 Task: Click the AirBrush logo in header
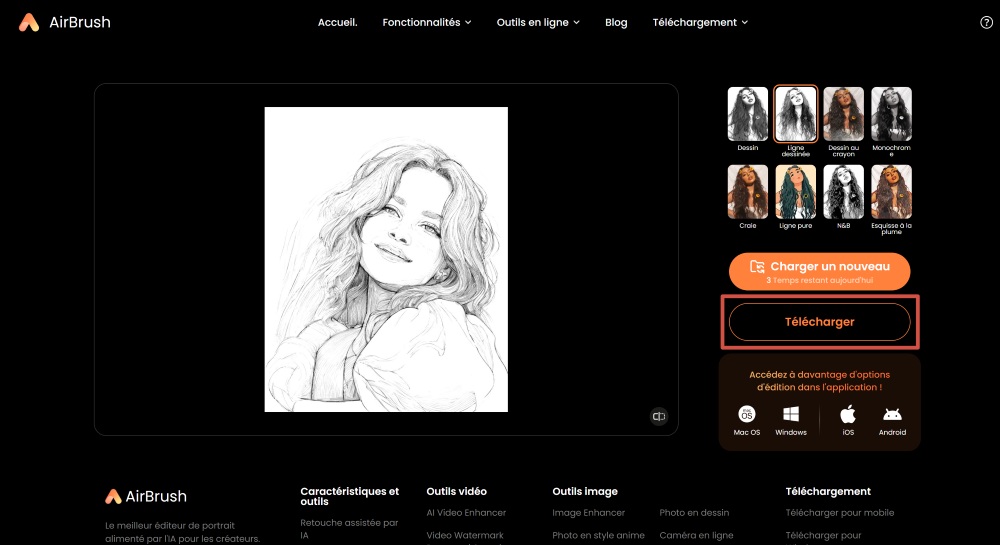coord(64,22)
